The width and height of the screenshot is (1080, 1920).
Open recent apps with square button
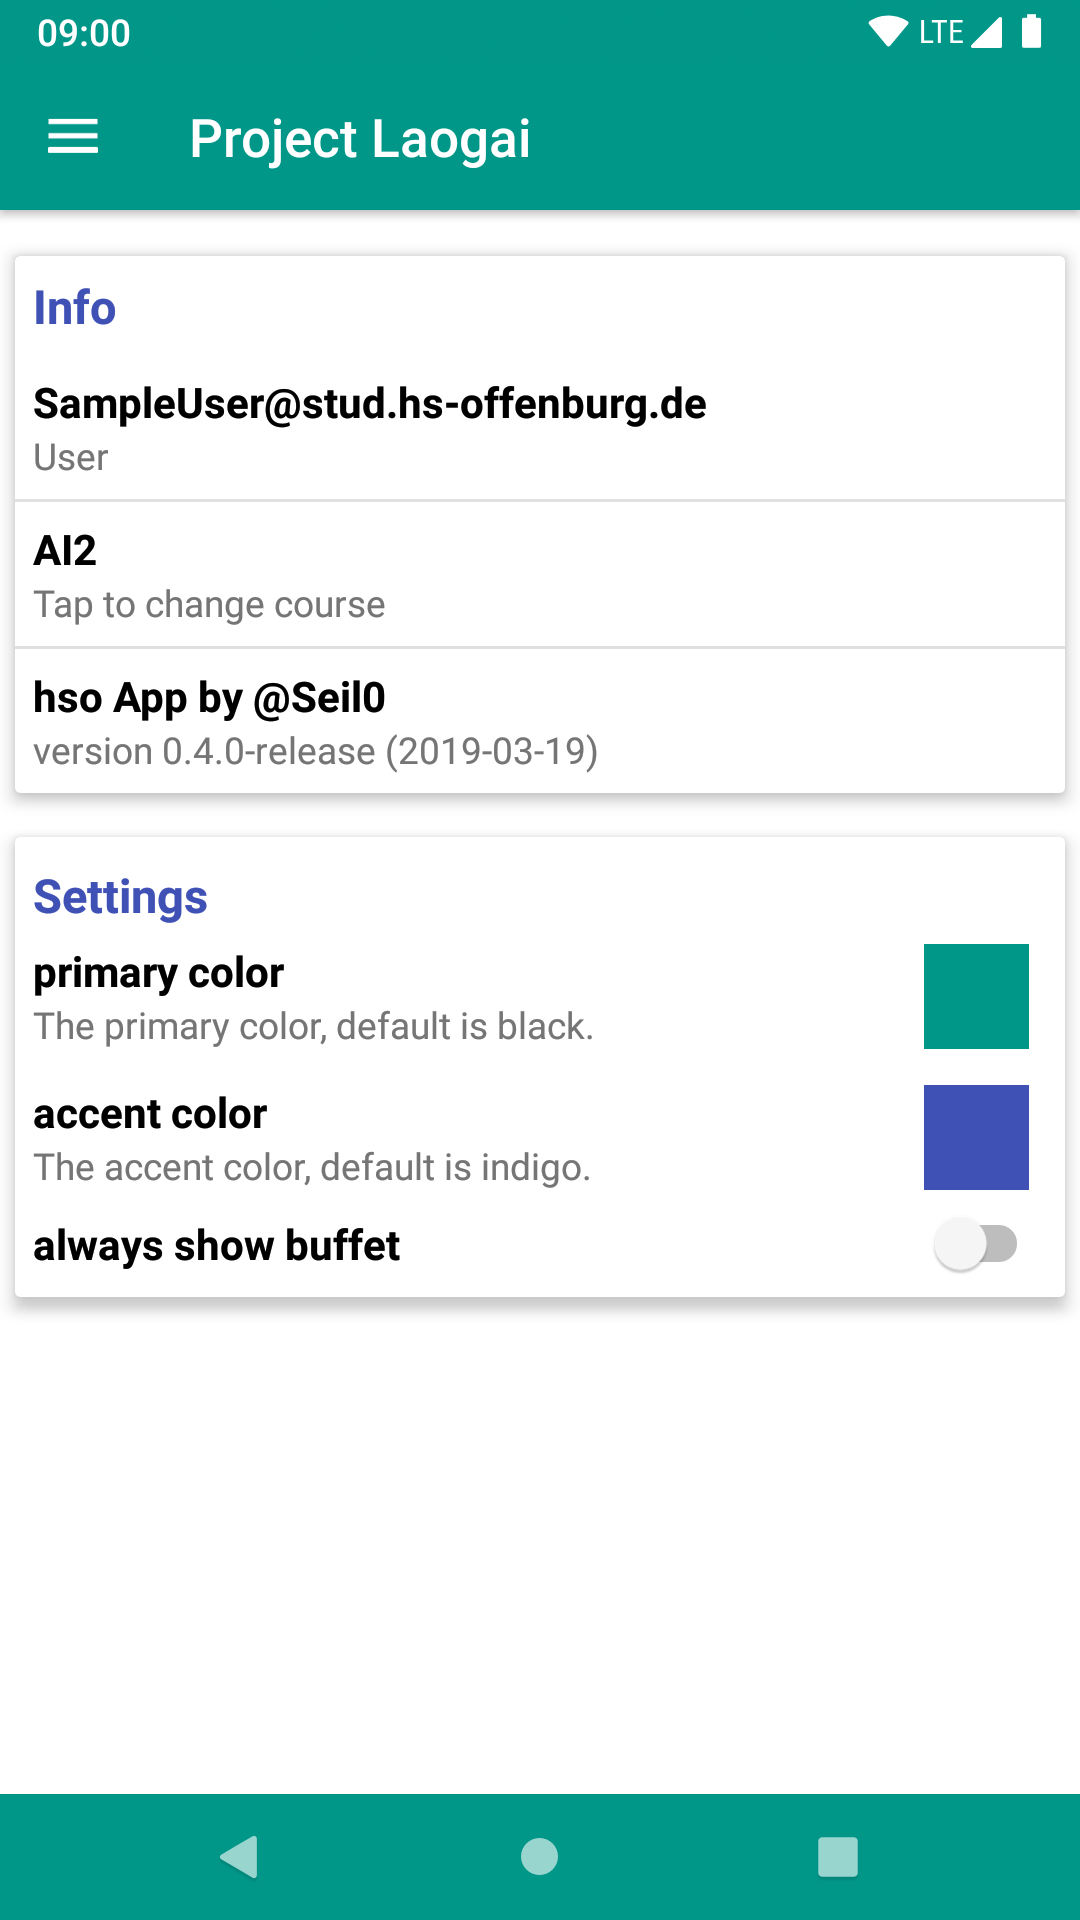(838, 1857)
